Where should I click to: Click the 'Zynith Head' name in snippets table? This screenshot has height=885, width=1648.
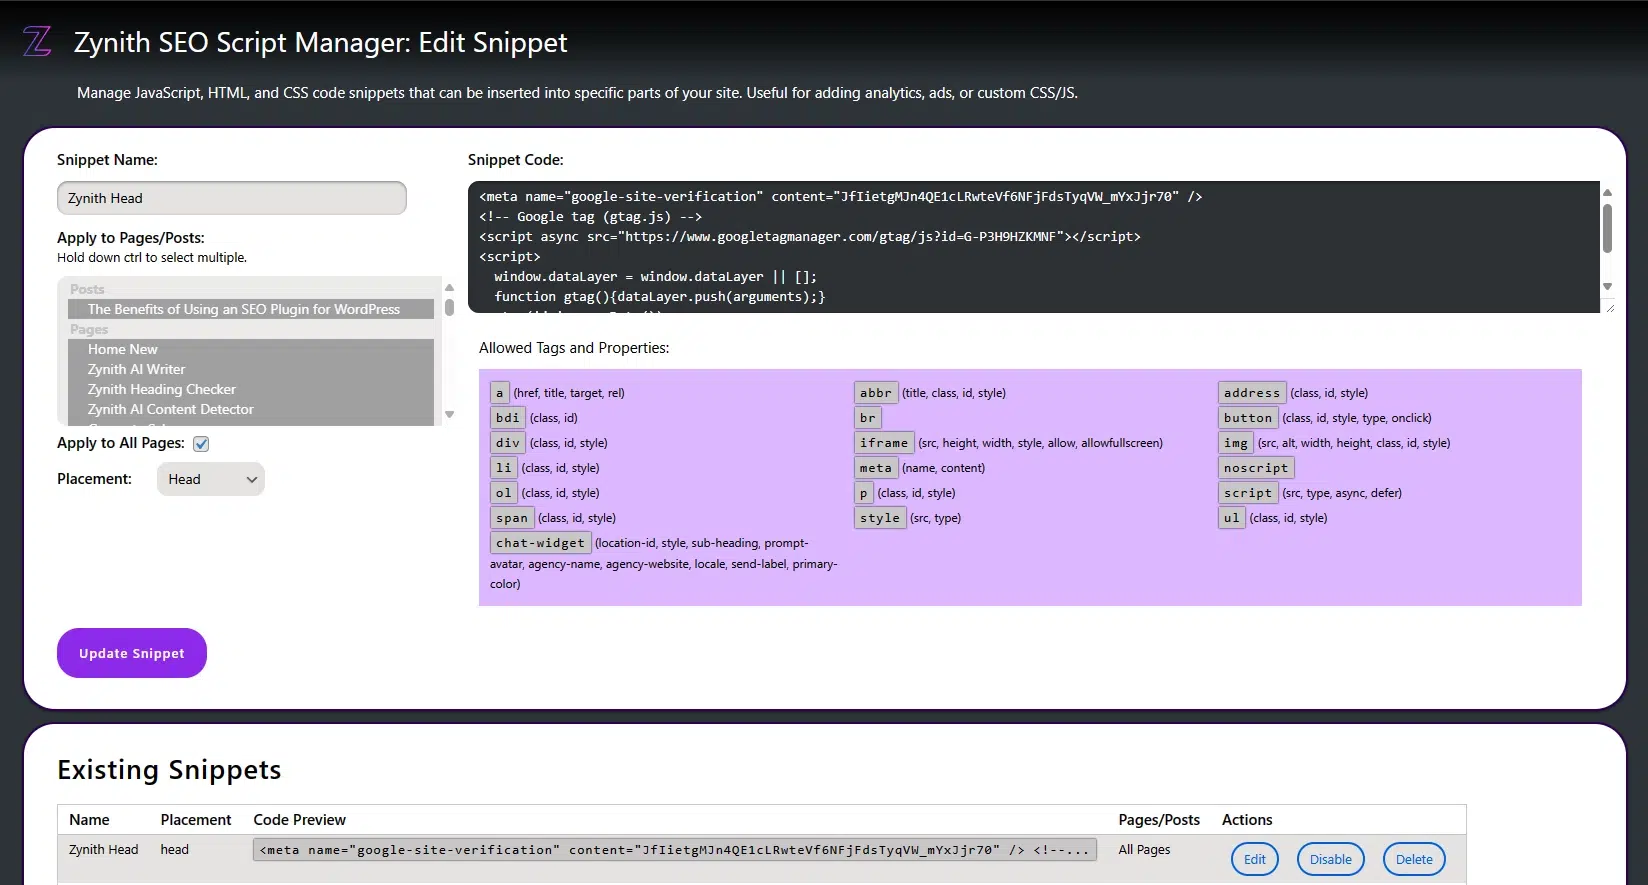104,849
